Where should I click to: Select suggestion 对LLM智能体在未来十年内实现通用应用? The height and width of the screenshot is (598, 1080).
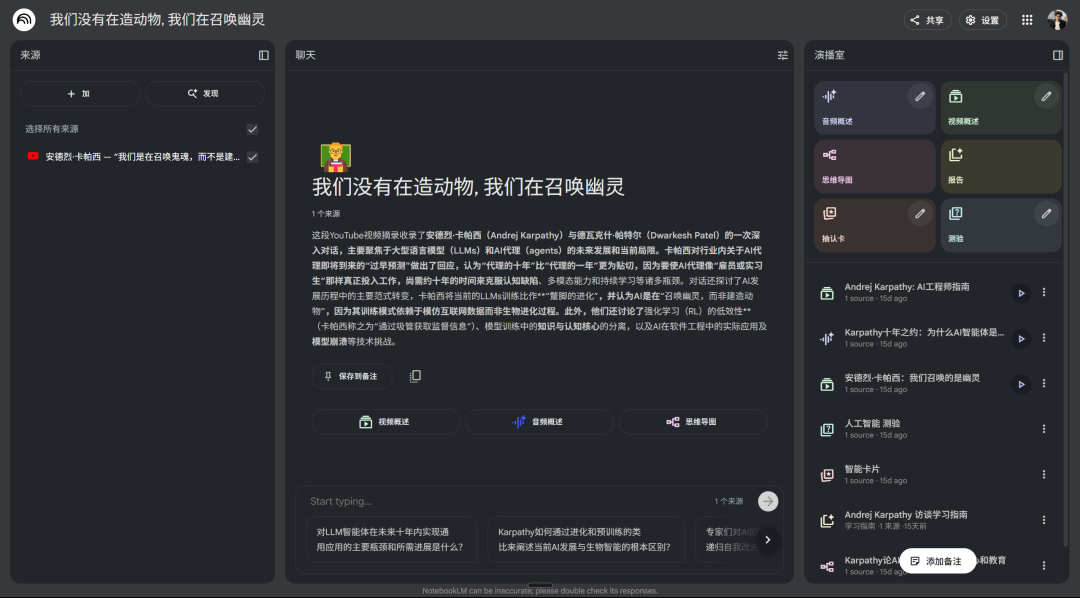point(392,539)
